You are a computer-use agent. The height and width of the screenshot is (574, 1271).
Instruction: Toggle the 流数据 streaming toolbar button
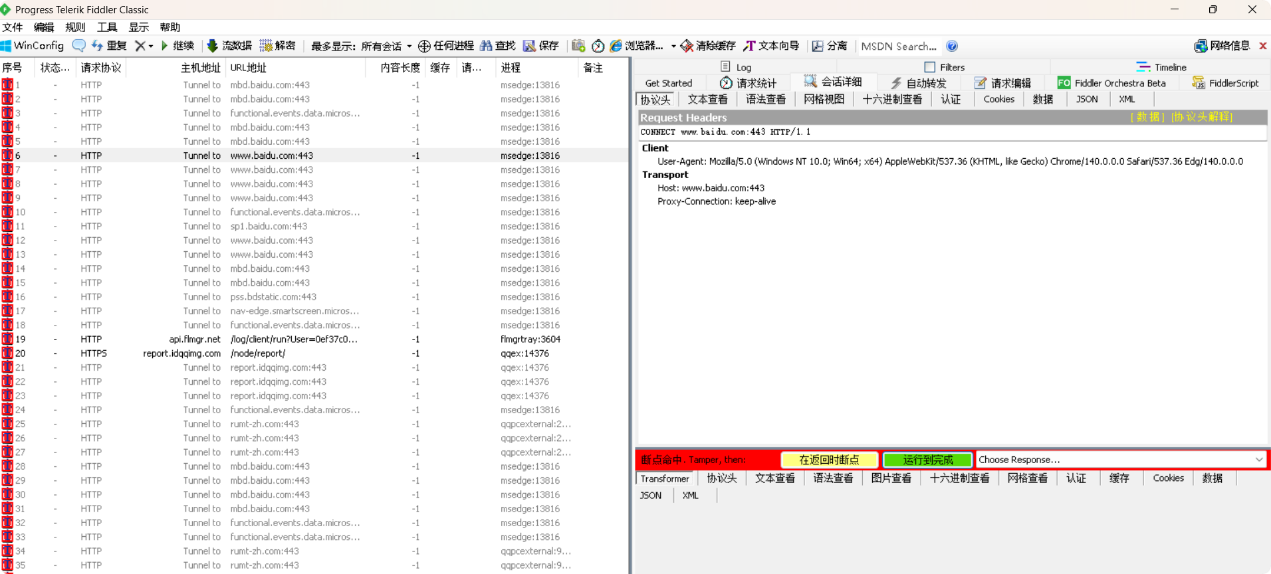click(x=229, y=46)
